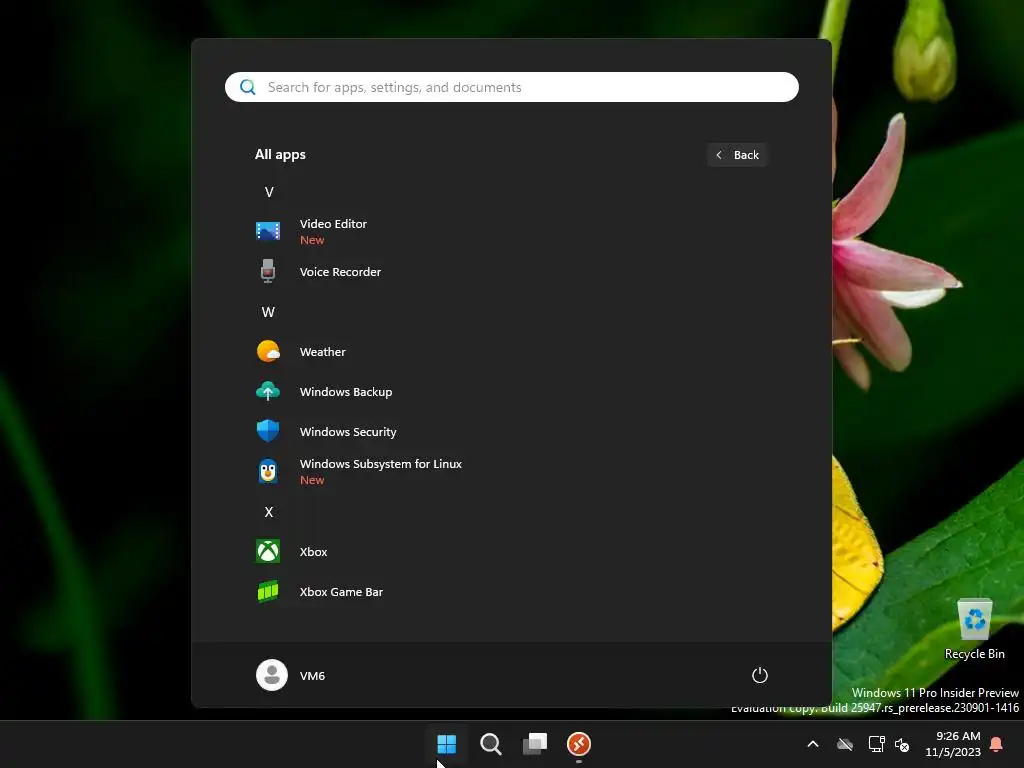Click the Start menu search field
The image size is (1024, 768).
pyautogui.click(x=512, y=87)
